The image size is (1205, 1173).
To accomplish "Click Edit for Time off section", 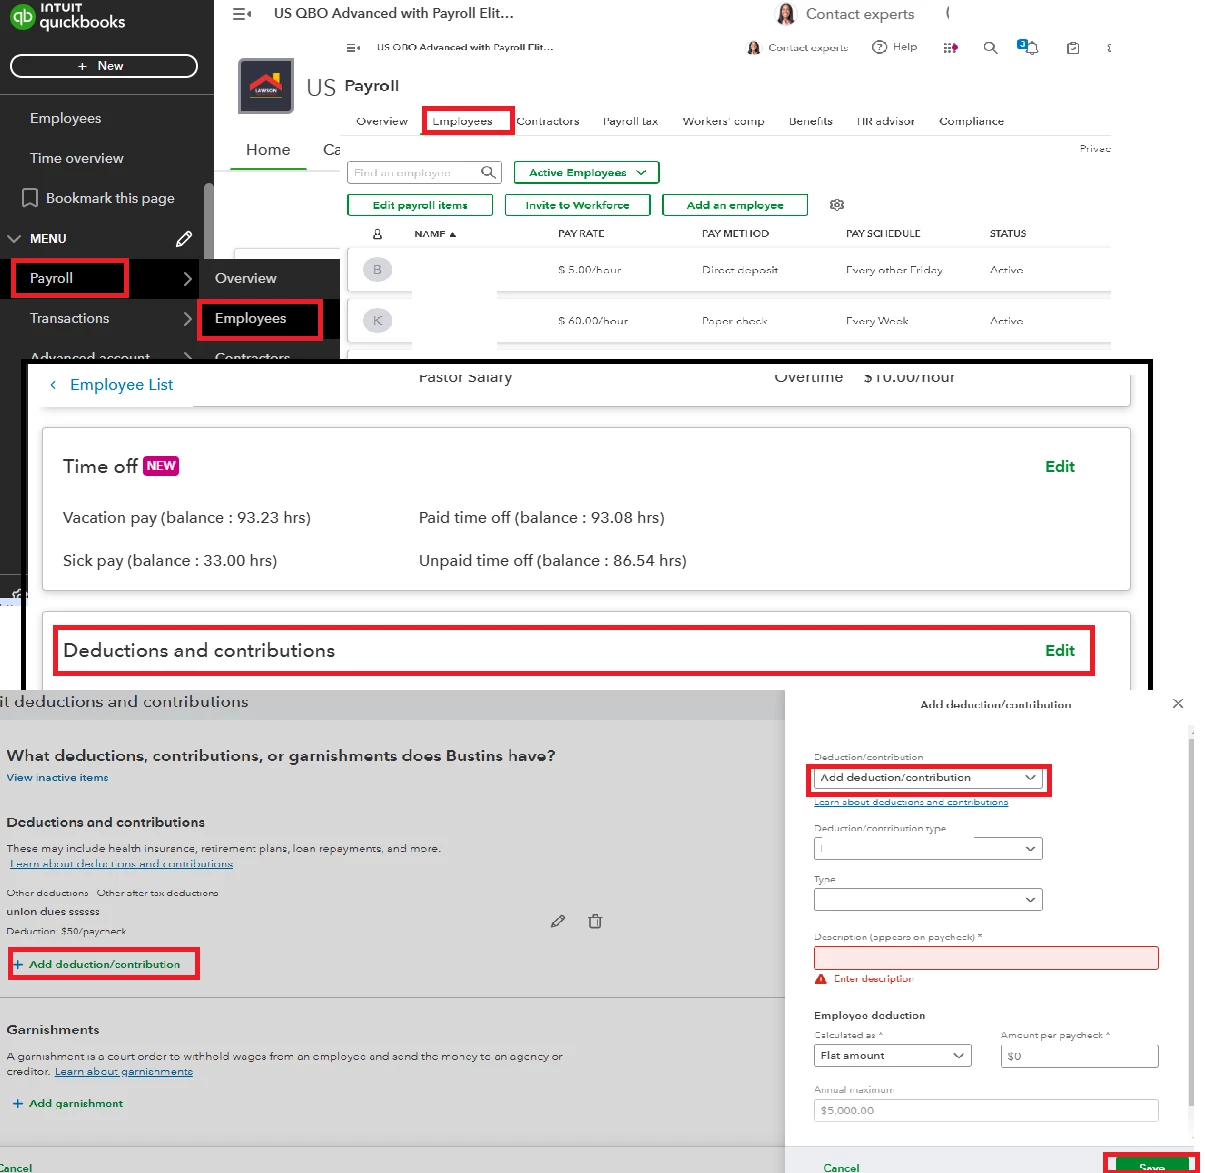I will 1060,467.
